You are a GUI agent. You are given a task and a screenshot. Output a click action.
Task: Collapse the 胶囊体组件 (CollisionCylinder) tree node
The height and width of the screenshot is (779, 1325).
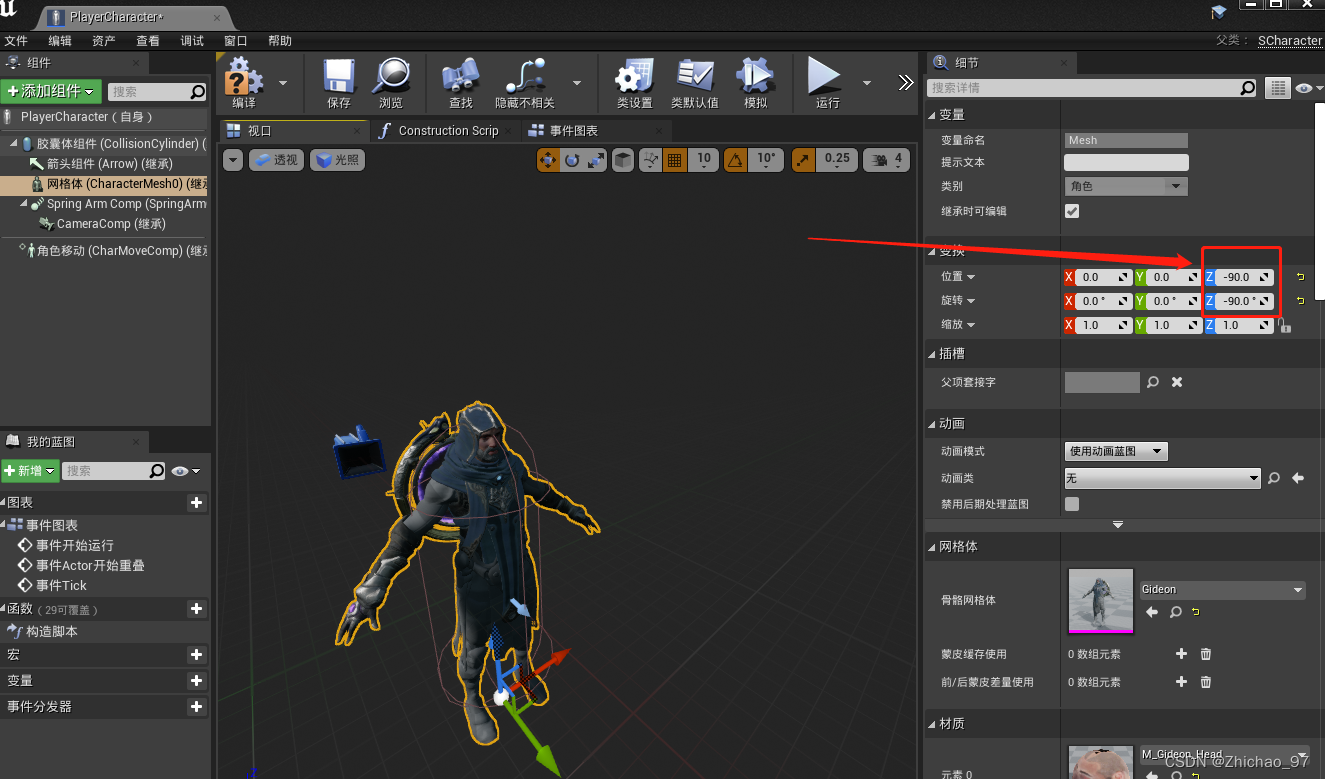coord(13,144)
